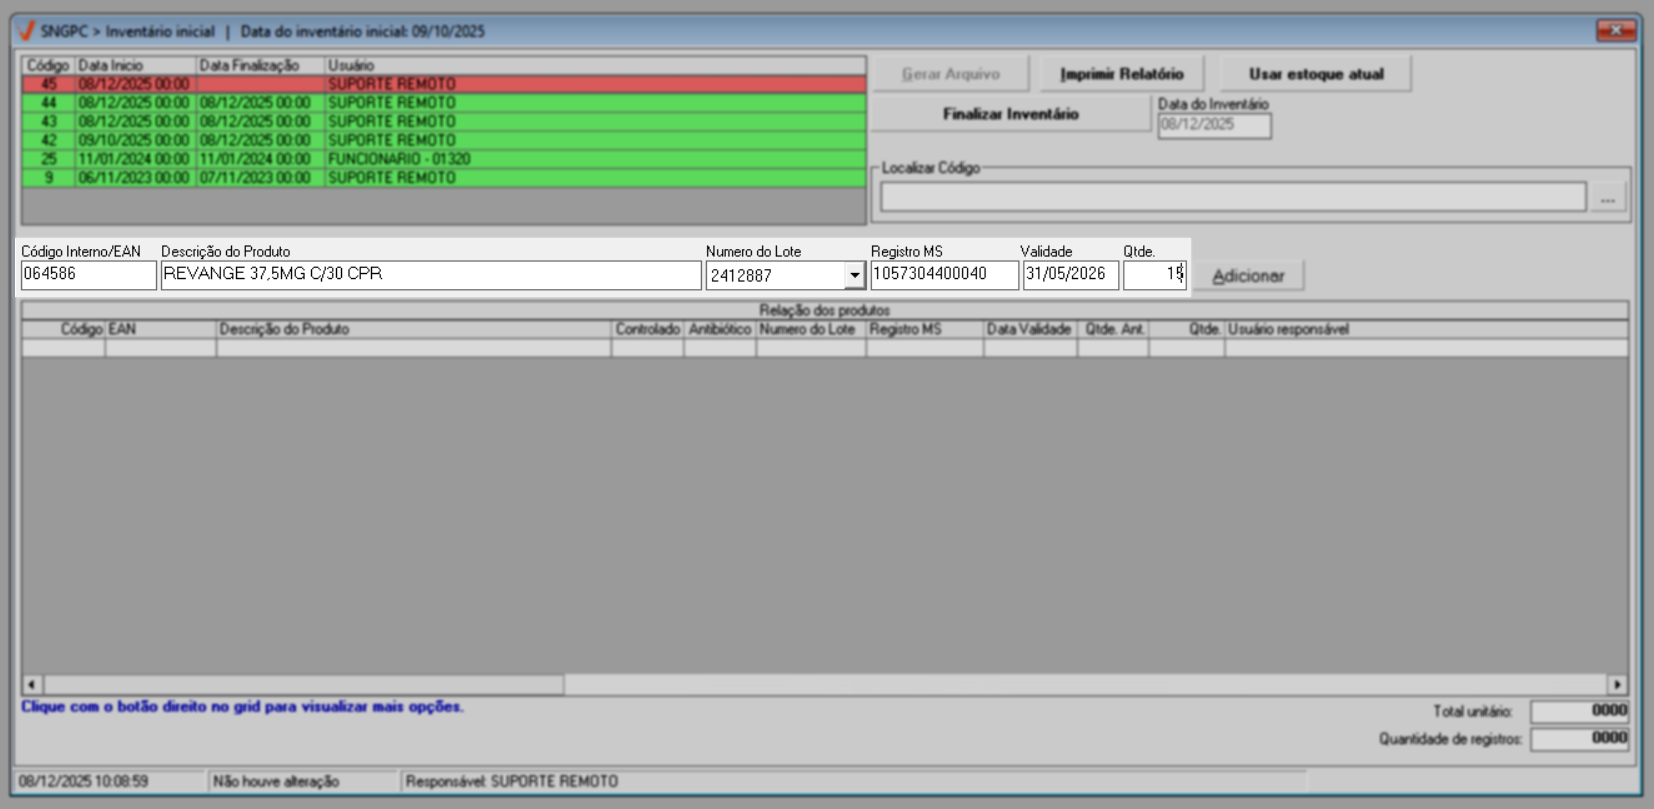Screen dimensions: 1654x809
Task: Click the Descrição do Produto text field
Action: (430, 275)
